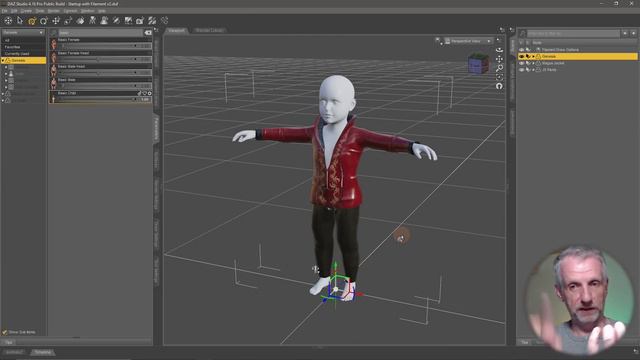Select the All filter in left panel
Viewport: 640px width, 360px height.
click(23, 40)
